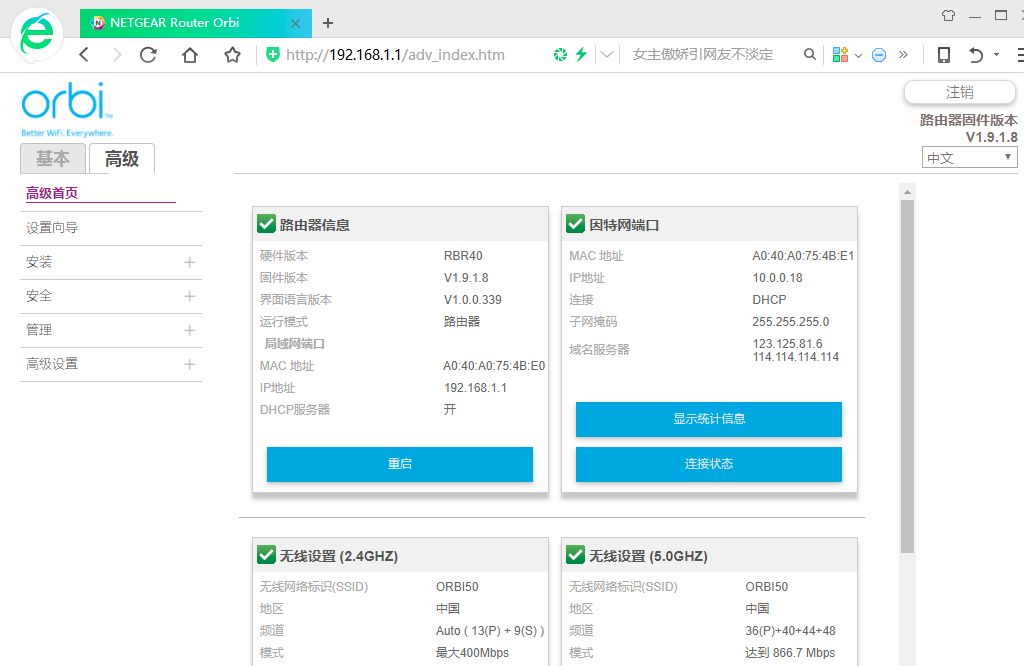Click the 最大400Mbps mode value
This screenshot has width=1024, height=666.
point(472,652)
